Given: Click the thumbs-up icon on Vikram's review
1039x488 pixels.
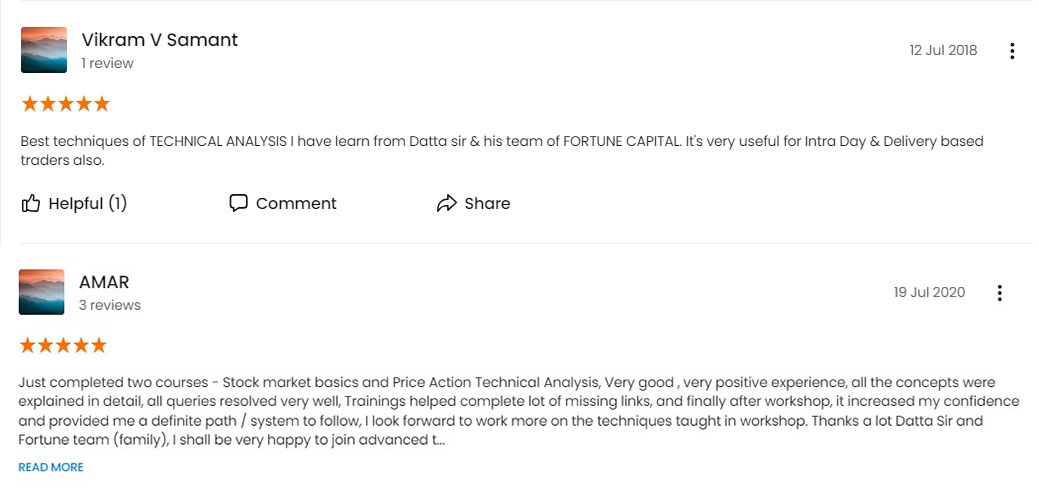Looking at the screenshot, I should coord(31,203).
